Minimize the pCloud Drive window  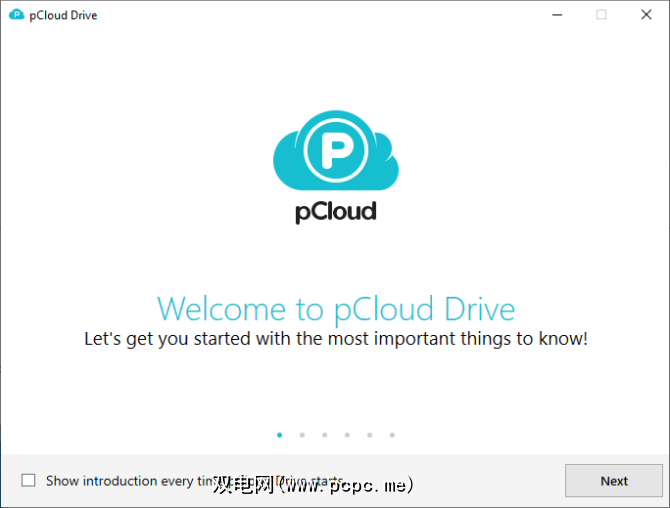[557, 15]
